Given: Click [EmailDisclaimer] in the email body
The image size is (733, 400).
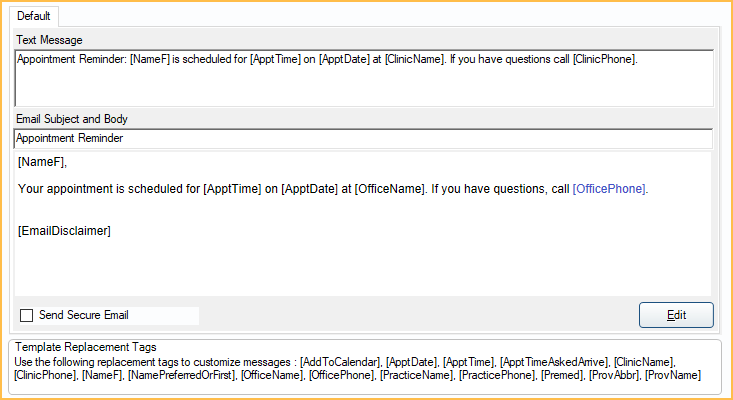Looking at the screenshot, I should click(64, 231).
